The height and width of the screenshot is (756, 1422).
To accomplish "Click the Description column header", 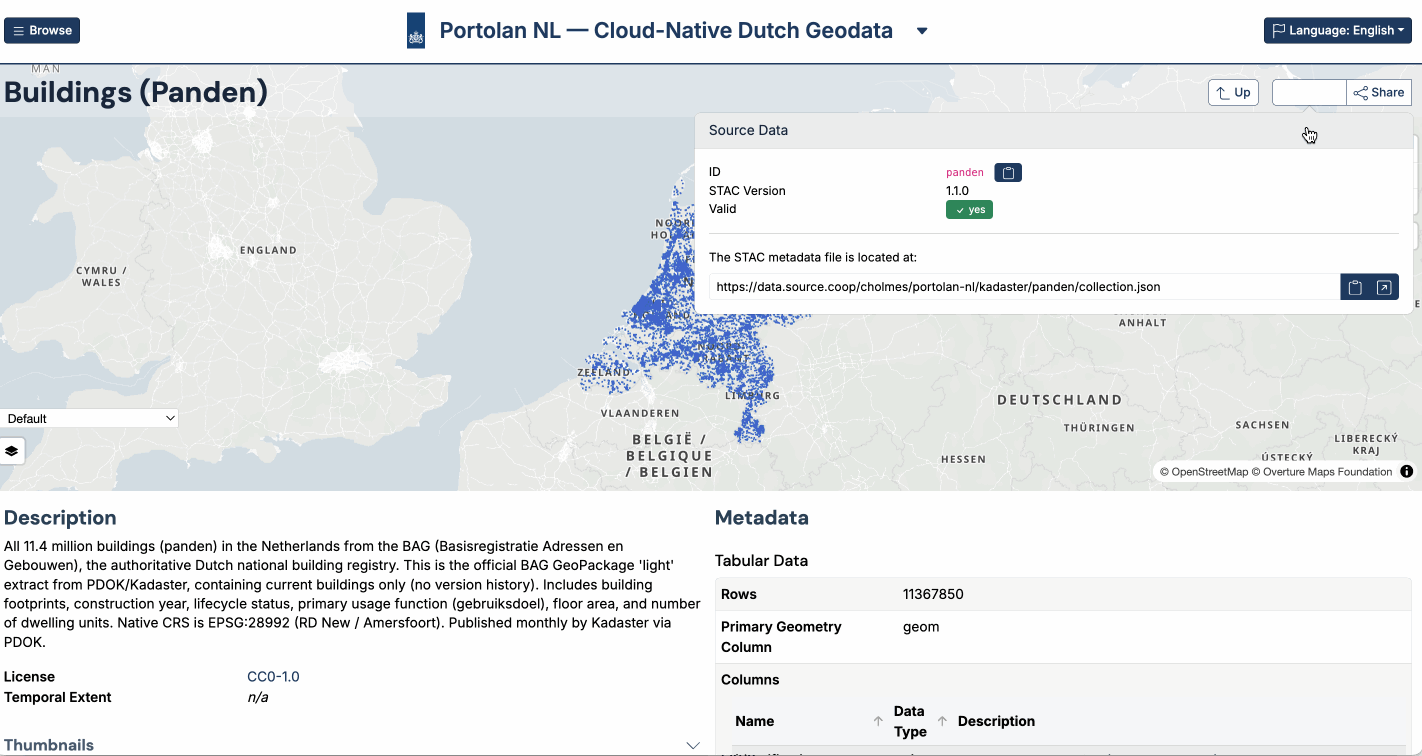I will tap(996, 721).
